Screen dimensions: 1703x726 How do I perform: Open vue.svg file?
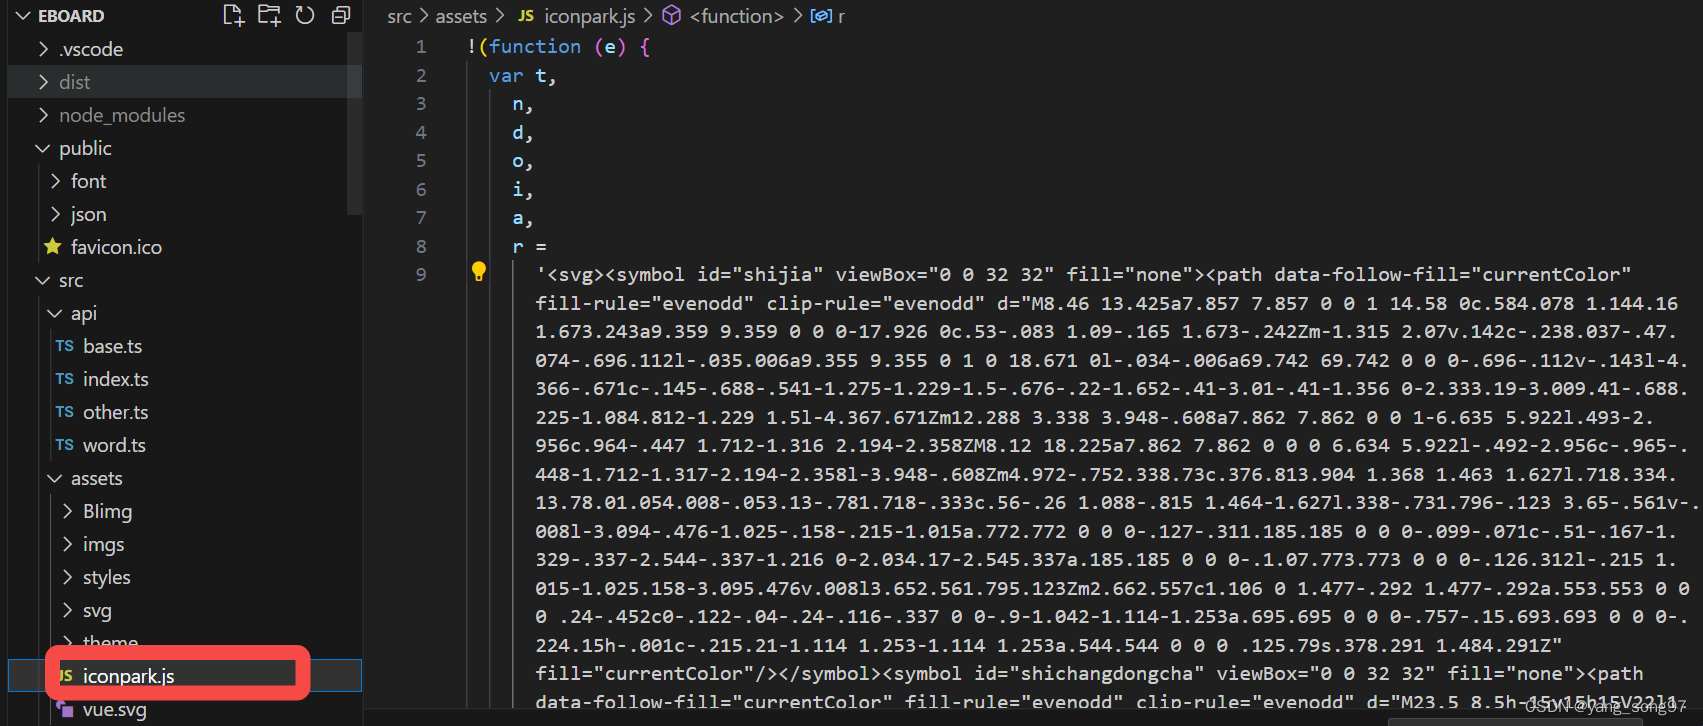[114, 709]
